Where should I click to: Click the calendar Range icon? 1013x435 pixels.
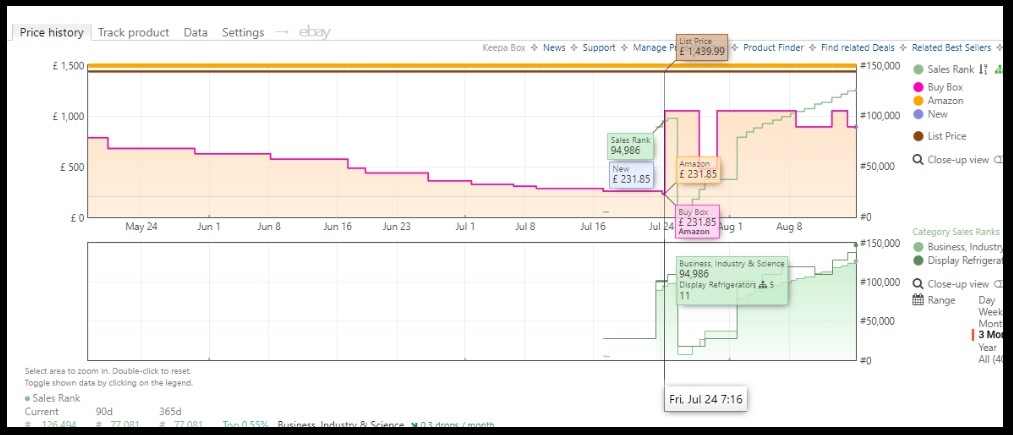click(x=918, y=300)
